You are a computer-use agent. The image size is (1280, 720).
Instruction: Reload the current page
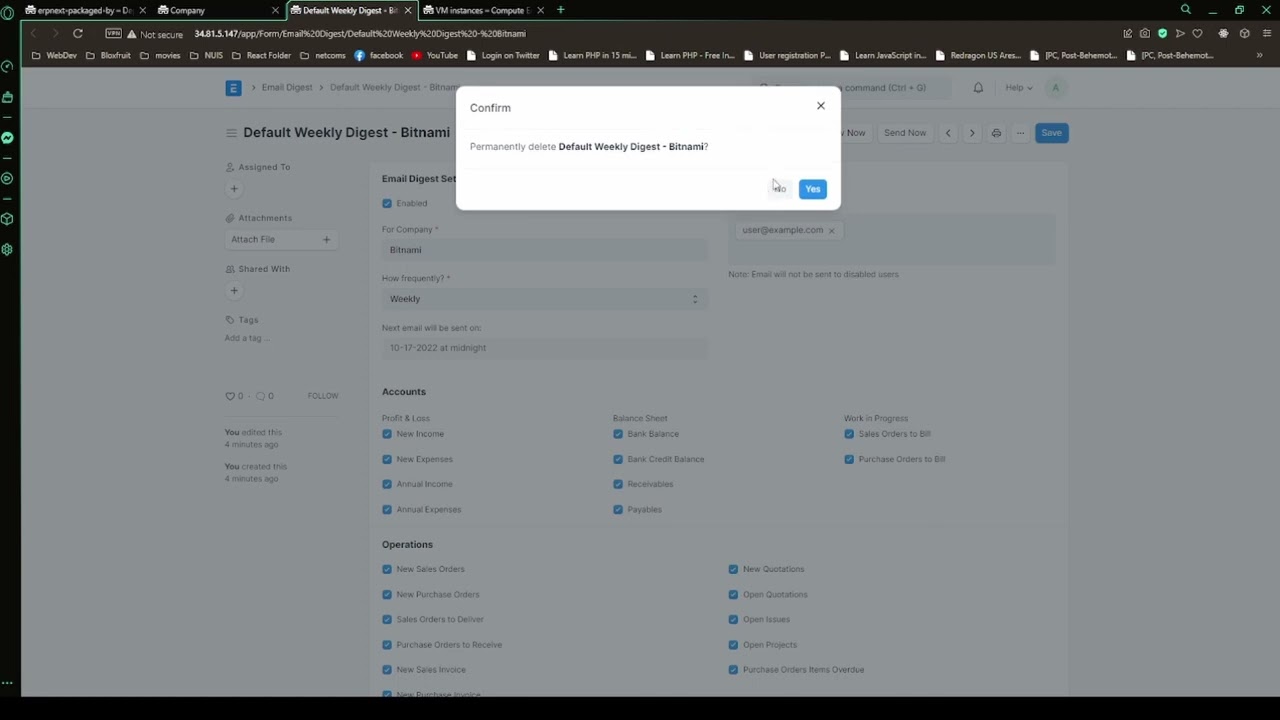click(x=77, y=33)
